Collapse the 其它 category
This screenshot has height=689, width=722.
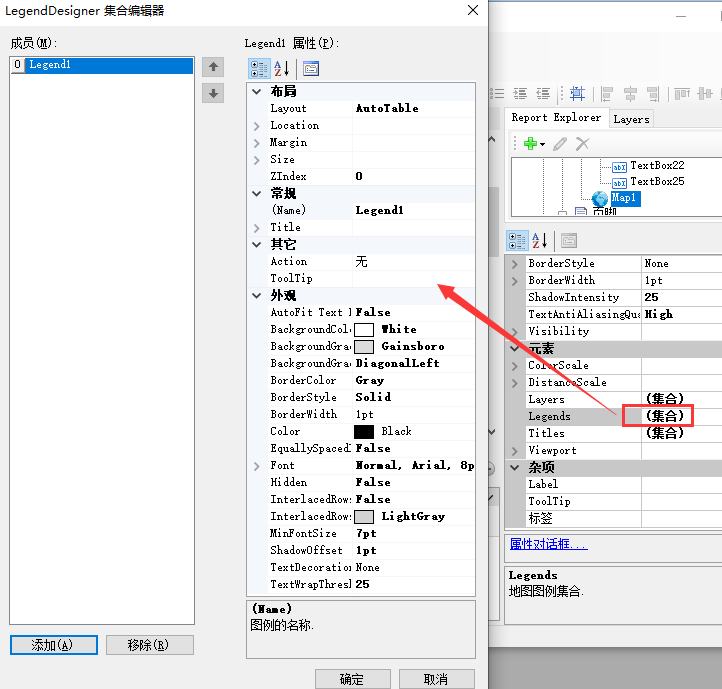256,245
